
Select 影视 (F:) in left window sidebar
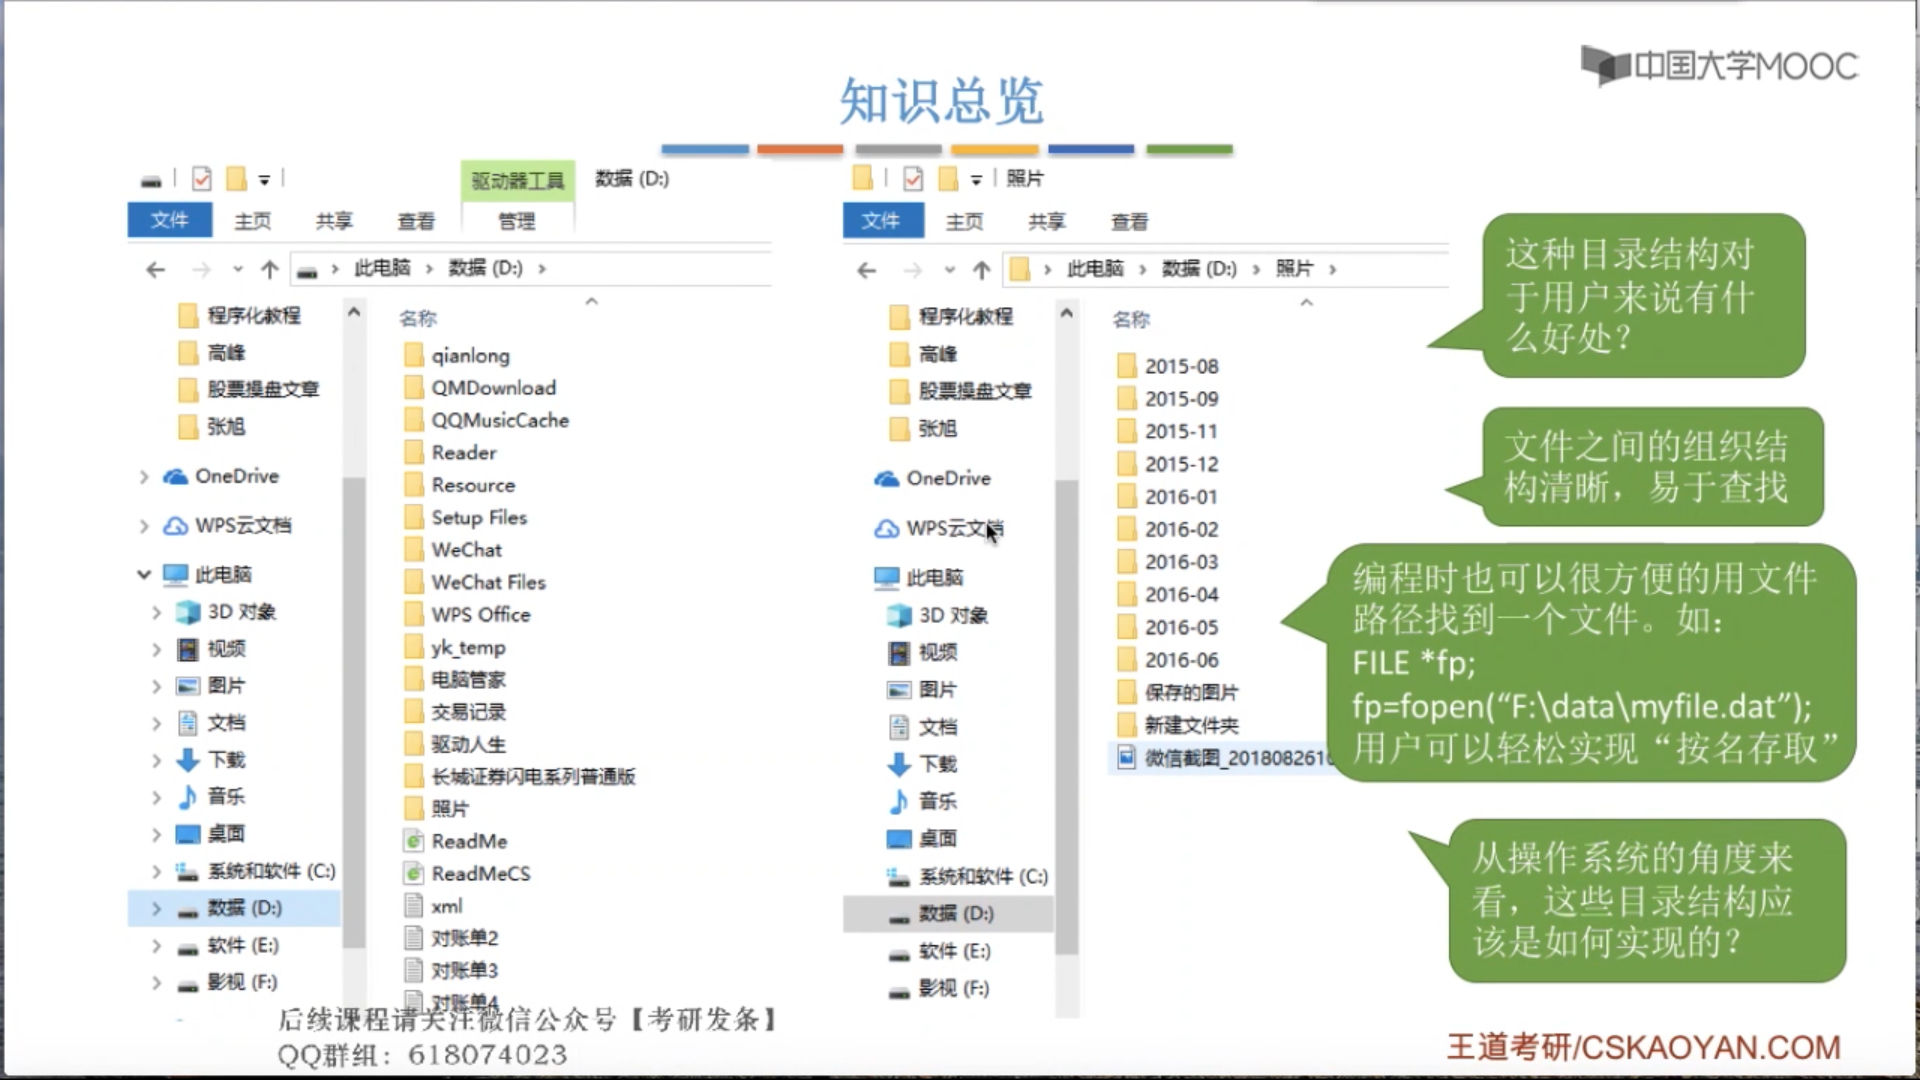[228, 982]
